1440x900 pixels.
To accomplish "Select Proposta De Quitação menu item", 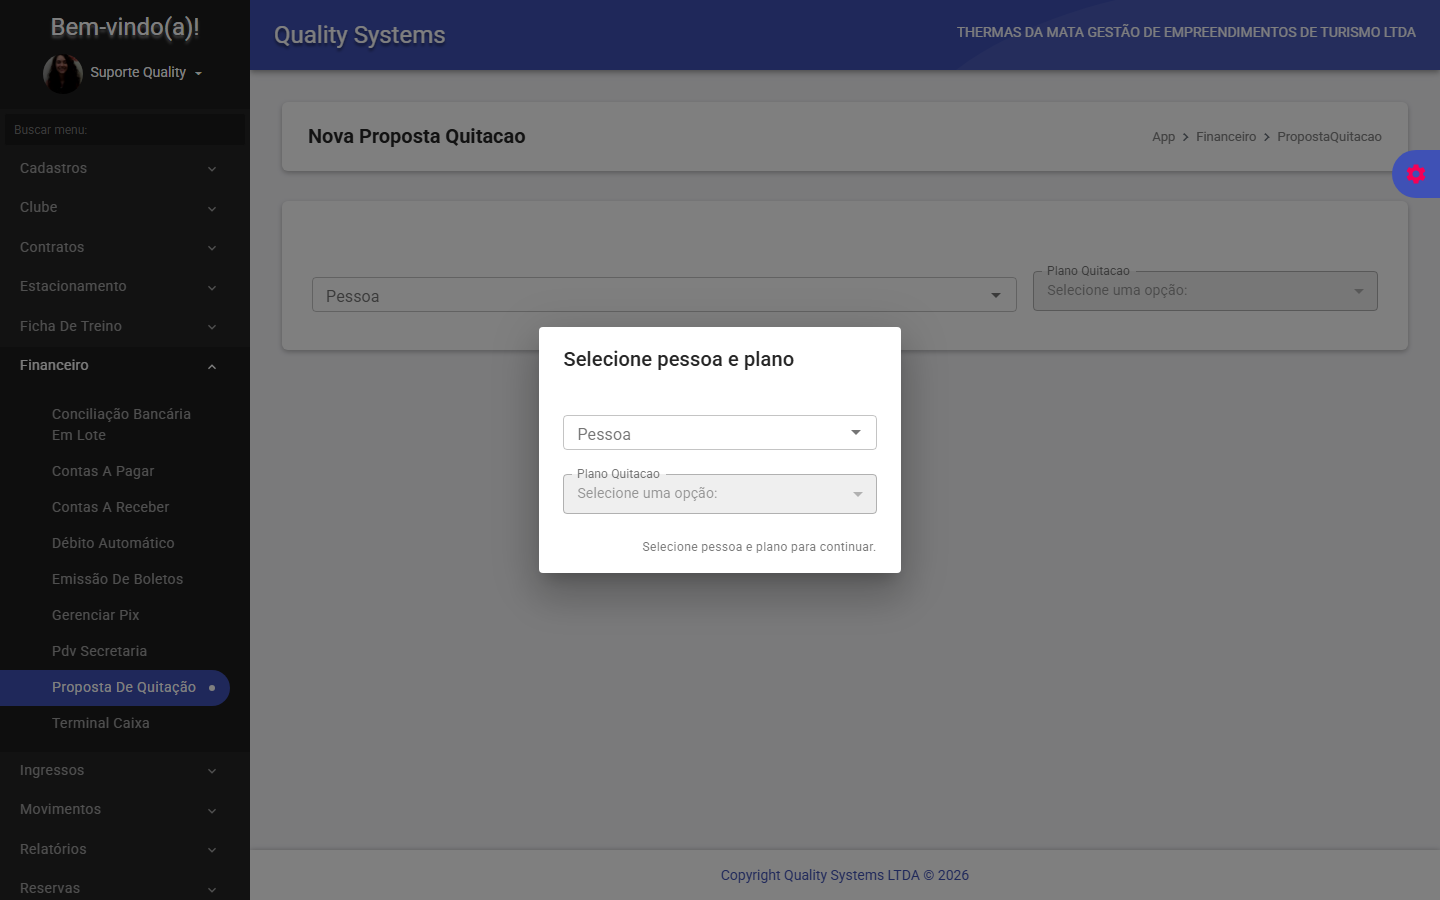I will (x=124, y=687).
